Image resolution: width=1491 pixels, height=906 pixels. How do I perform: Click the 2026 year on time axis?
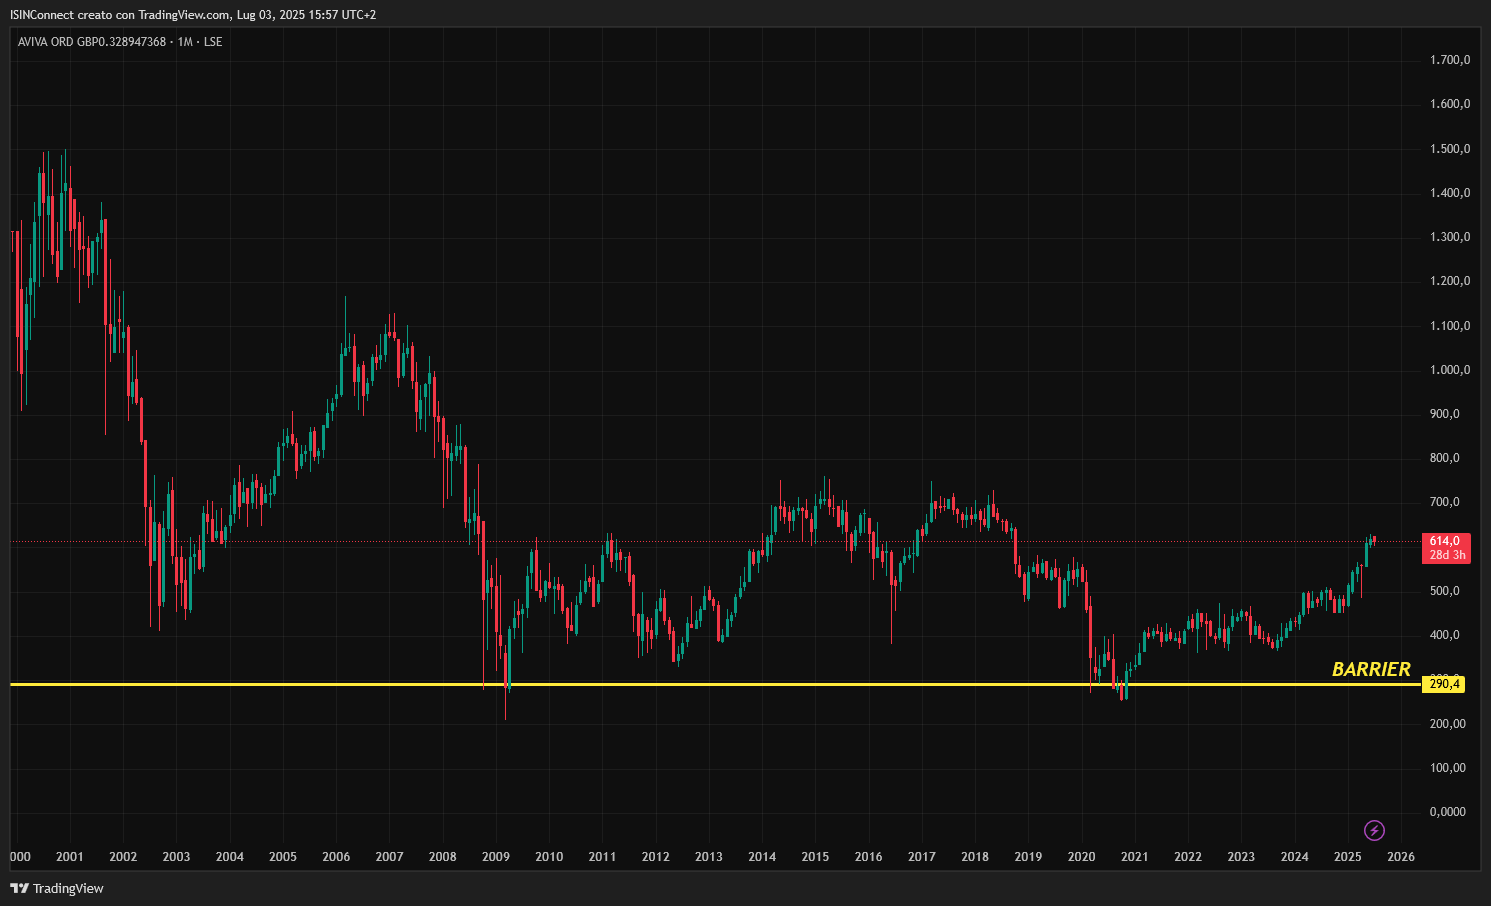(x=1402, y=857)
